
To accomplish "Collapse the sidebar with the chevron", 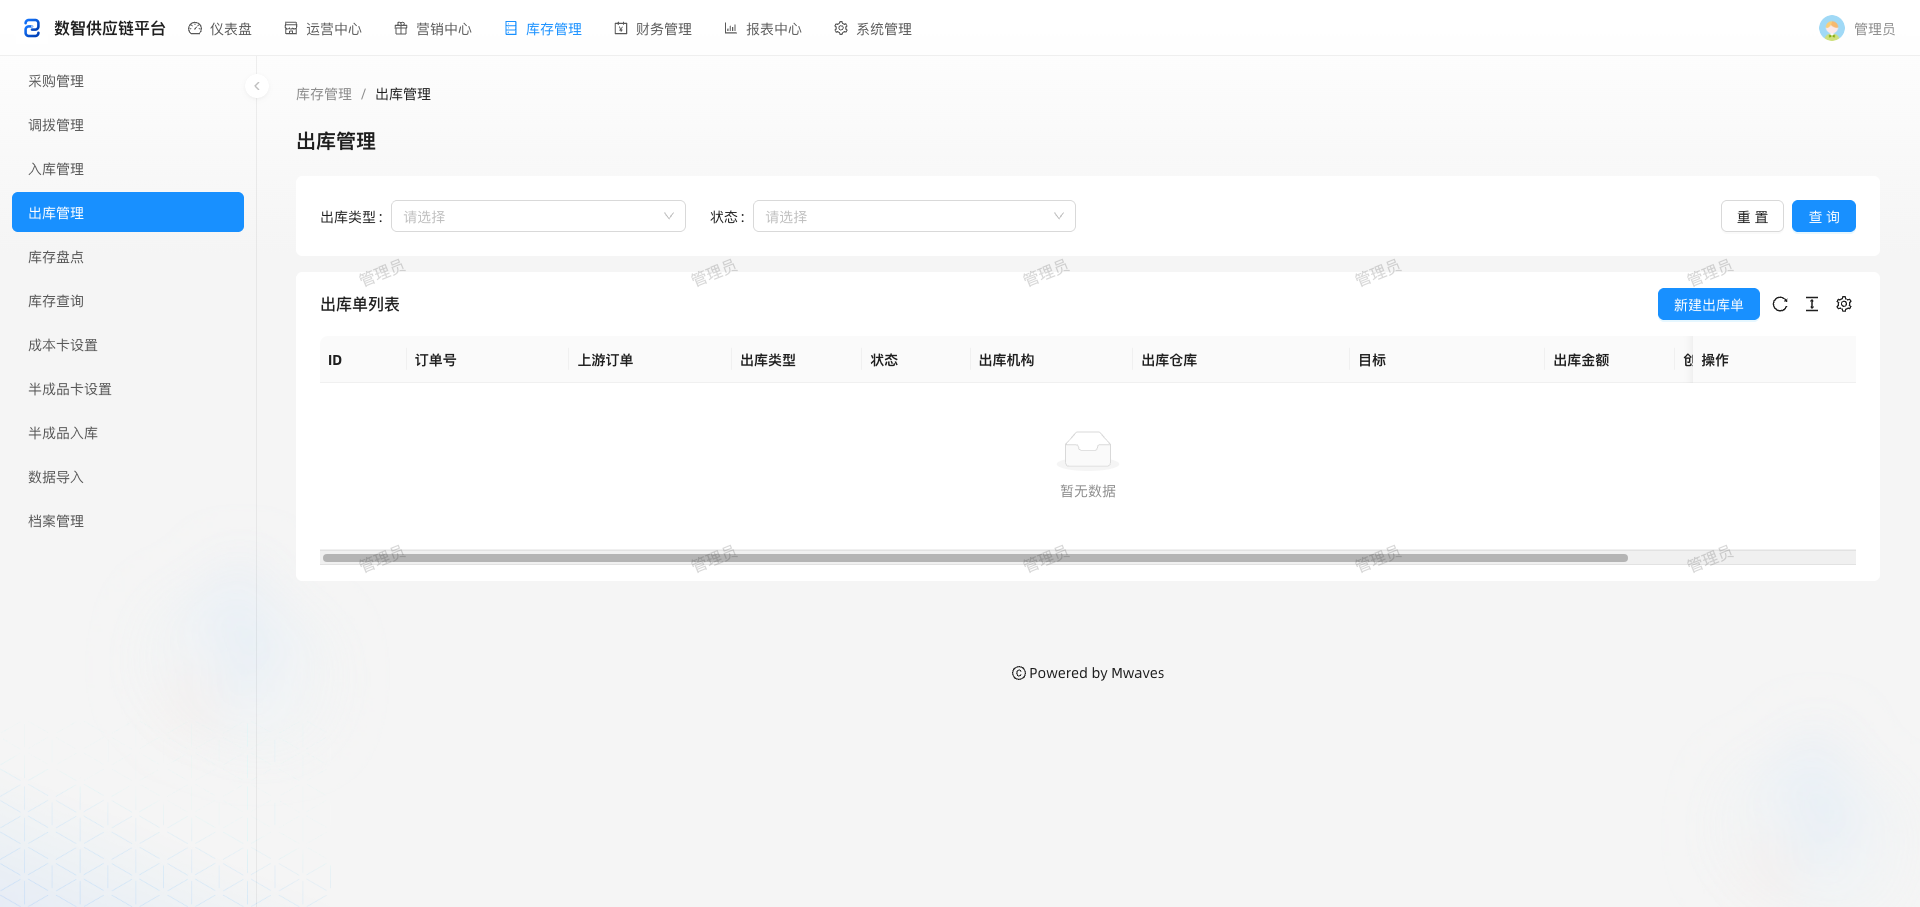I will pyautogui.click(x=257, y=86).
